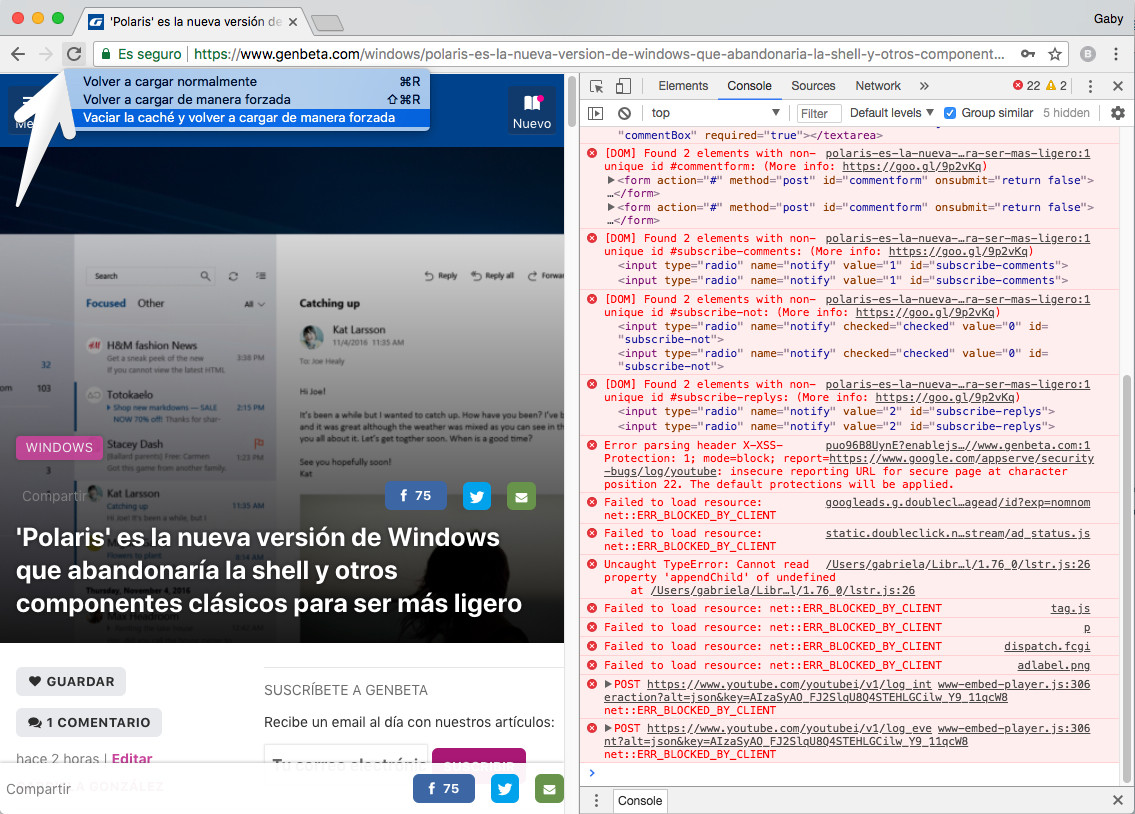Image resolution: width=1135 pixels, height=814 pixels.
Task: Open the customize DevTools three-dot menu
Action: click(x=1090, y=86)
